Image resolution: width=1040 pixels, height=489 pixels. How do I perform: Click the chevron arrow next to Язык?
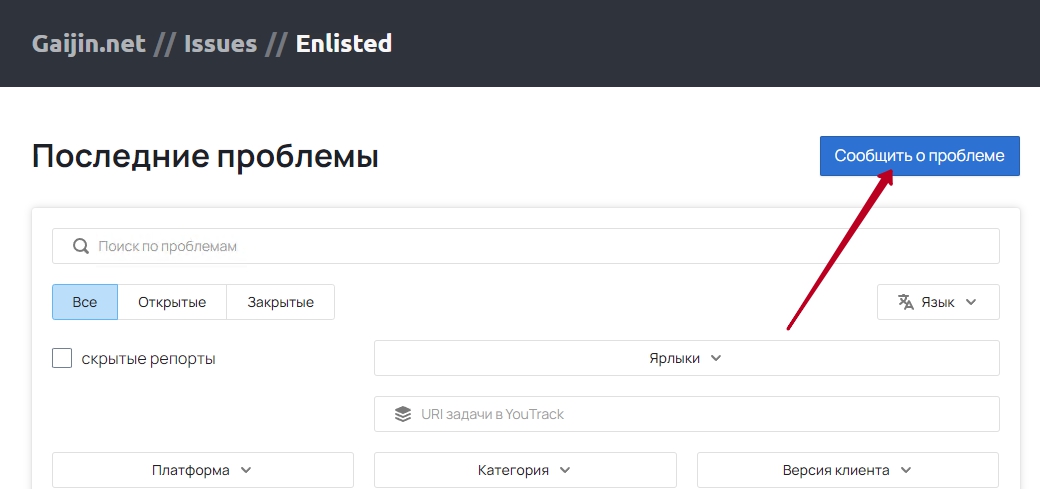click(971, 302)
